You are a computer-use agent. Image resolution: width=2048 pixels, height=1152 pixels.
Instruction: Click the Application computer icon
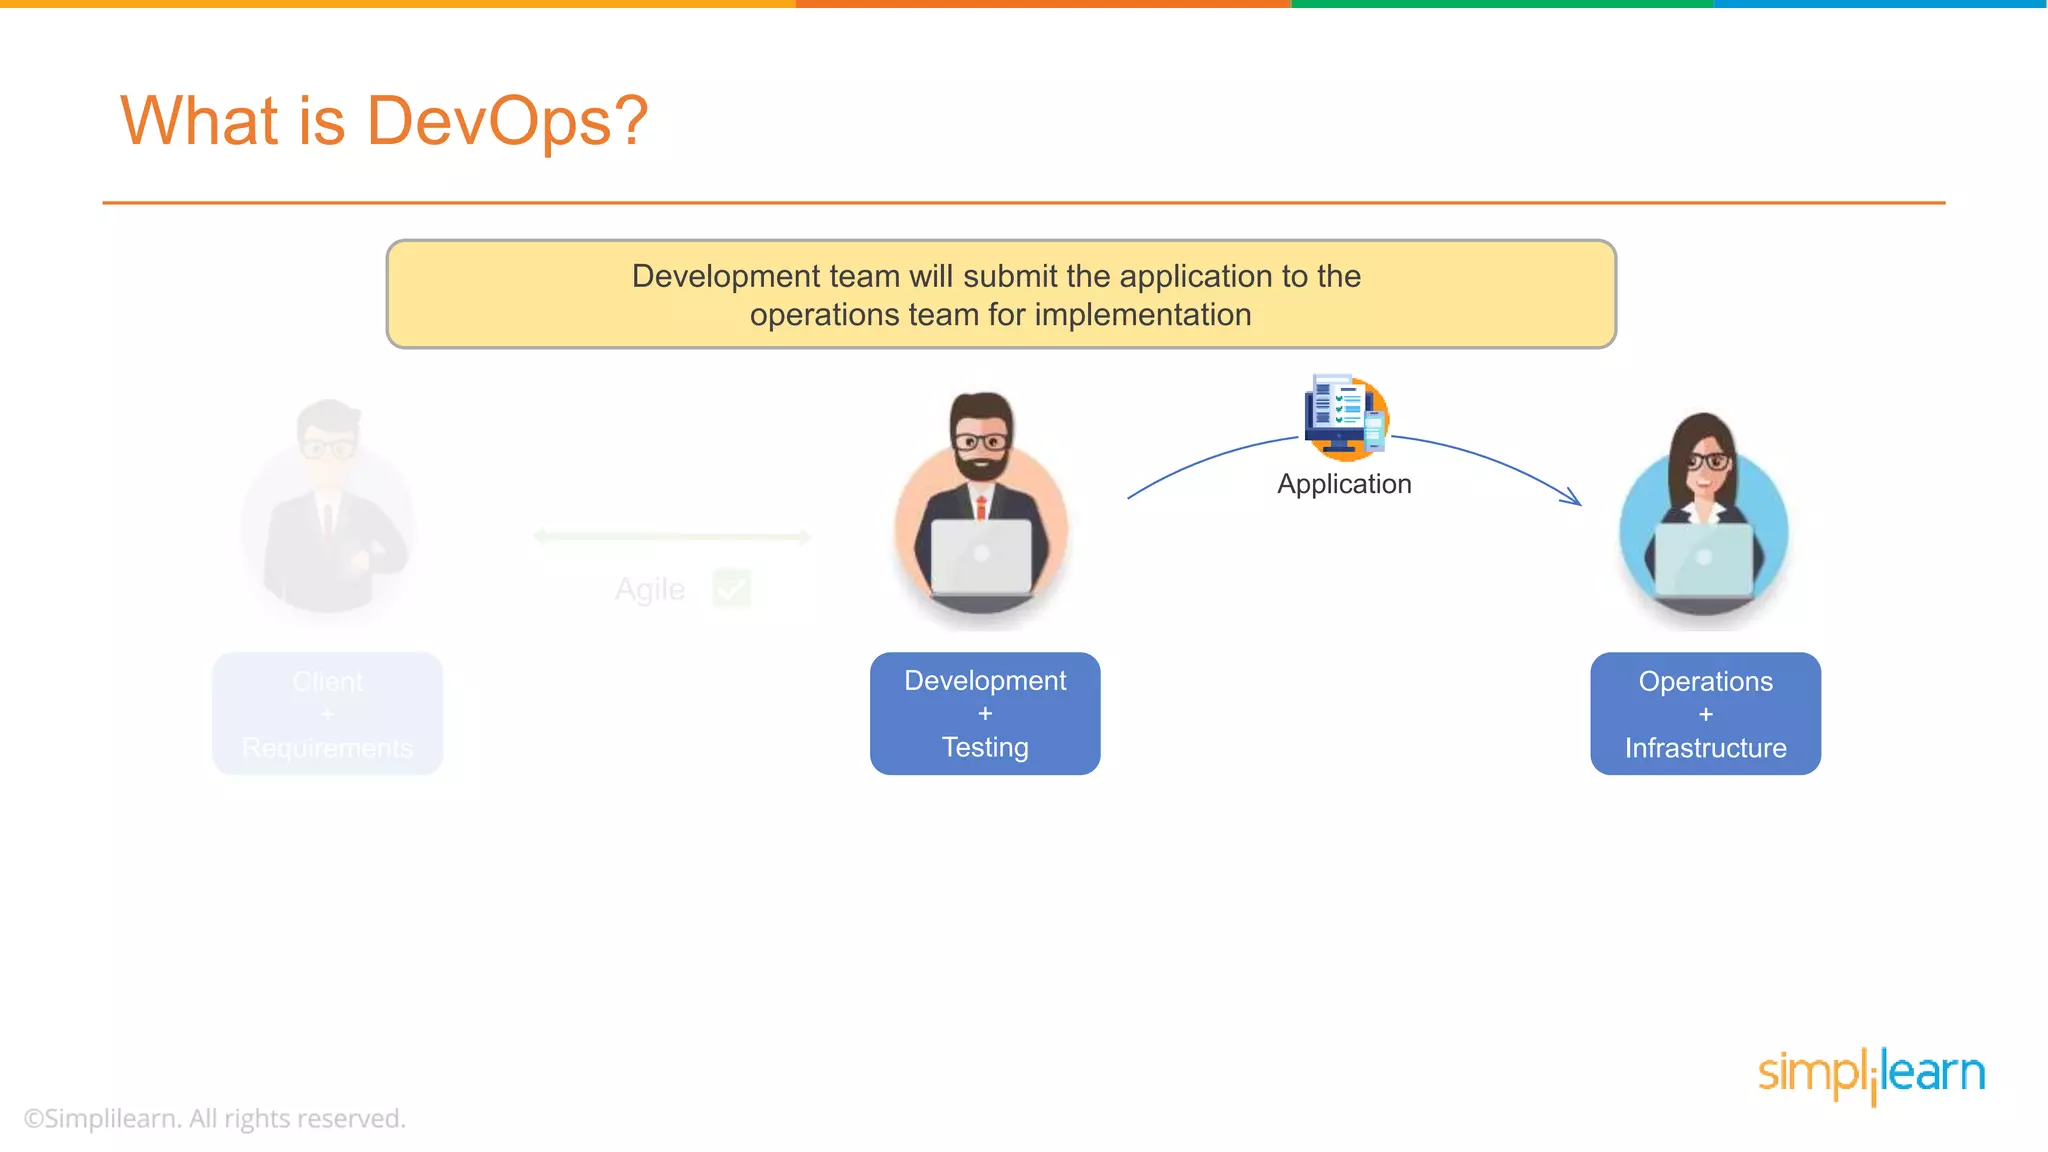click(1346, 416)
